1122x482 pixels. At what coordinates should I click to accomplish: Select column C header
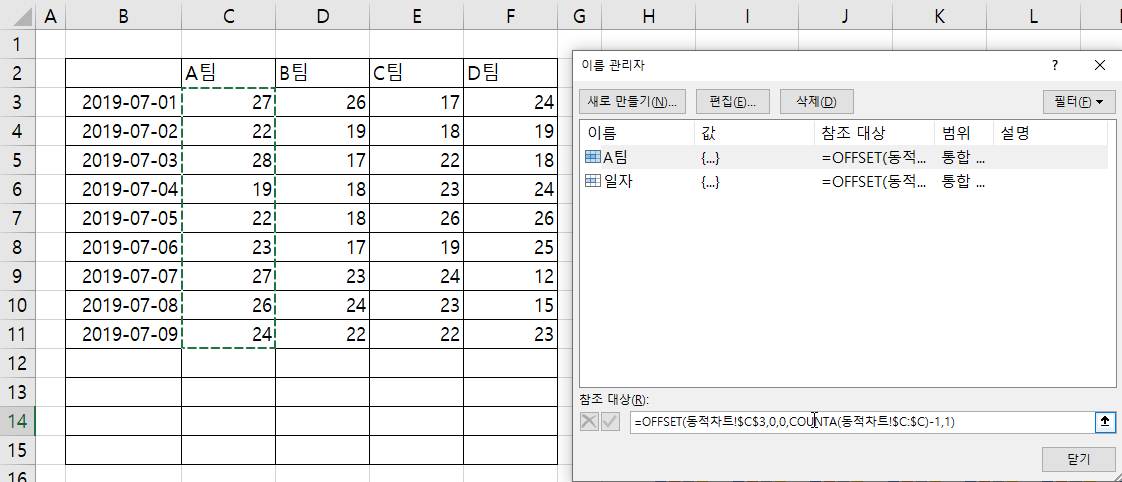click(x=228, y=17)
